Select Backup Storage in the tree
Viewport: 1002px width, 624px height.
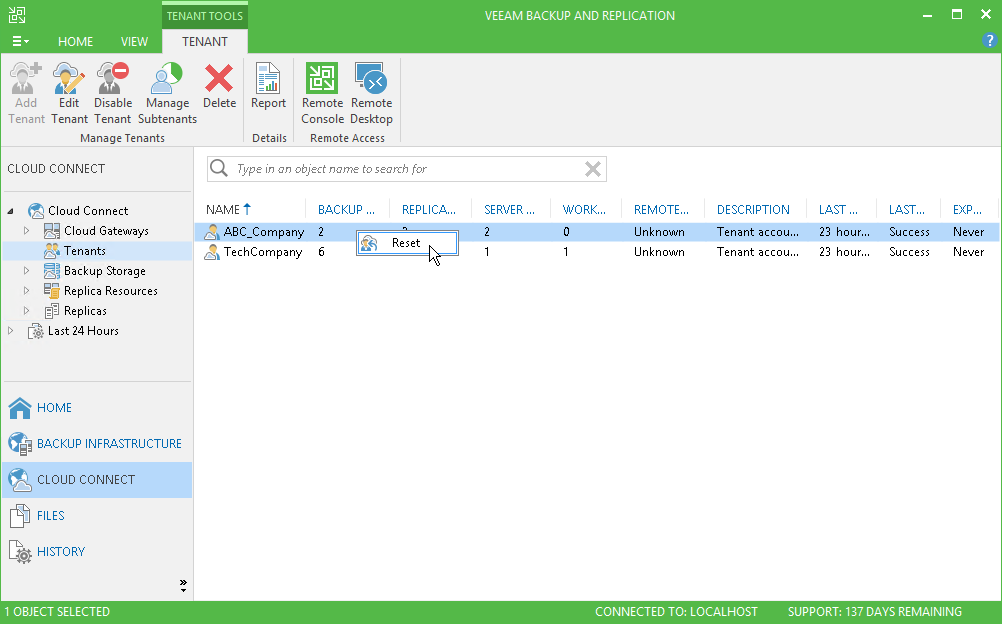click(105, 271)
